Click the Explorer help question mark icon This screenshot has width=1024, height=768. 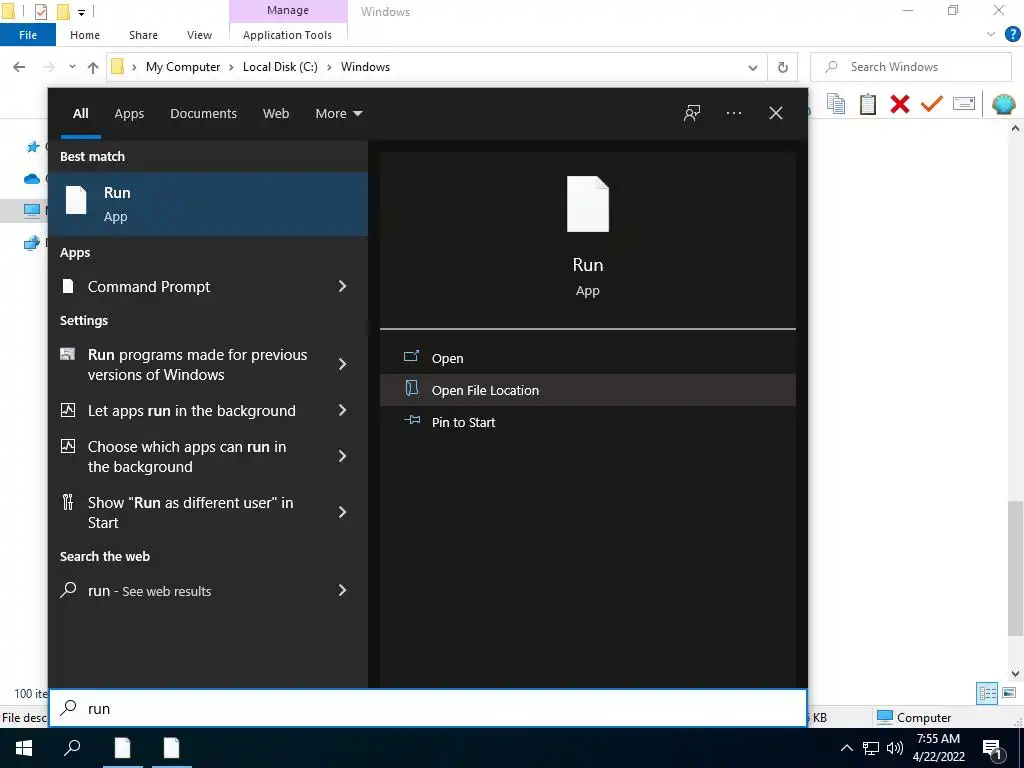click(1012, 35)
